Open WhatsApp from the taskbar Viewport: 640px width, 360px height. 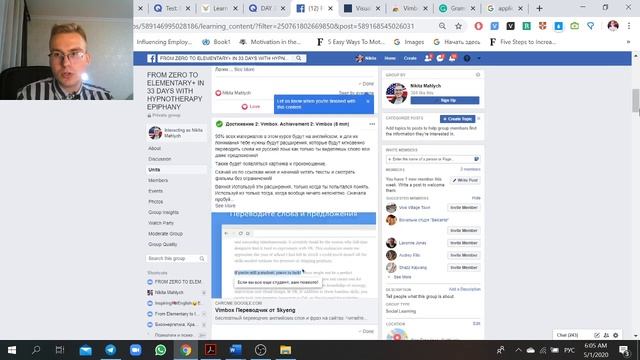coord(160,350)
